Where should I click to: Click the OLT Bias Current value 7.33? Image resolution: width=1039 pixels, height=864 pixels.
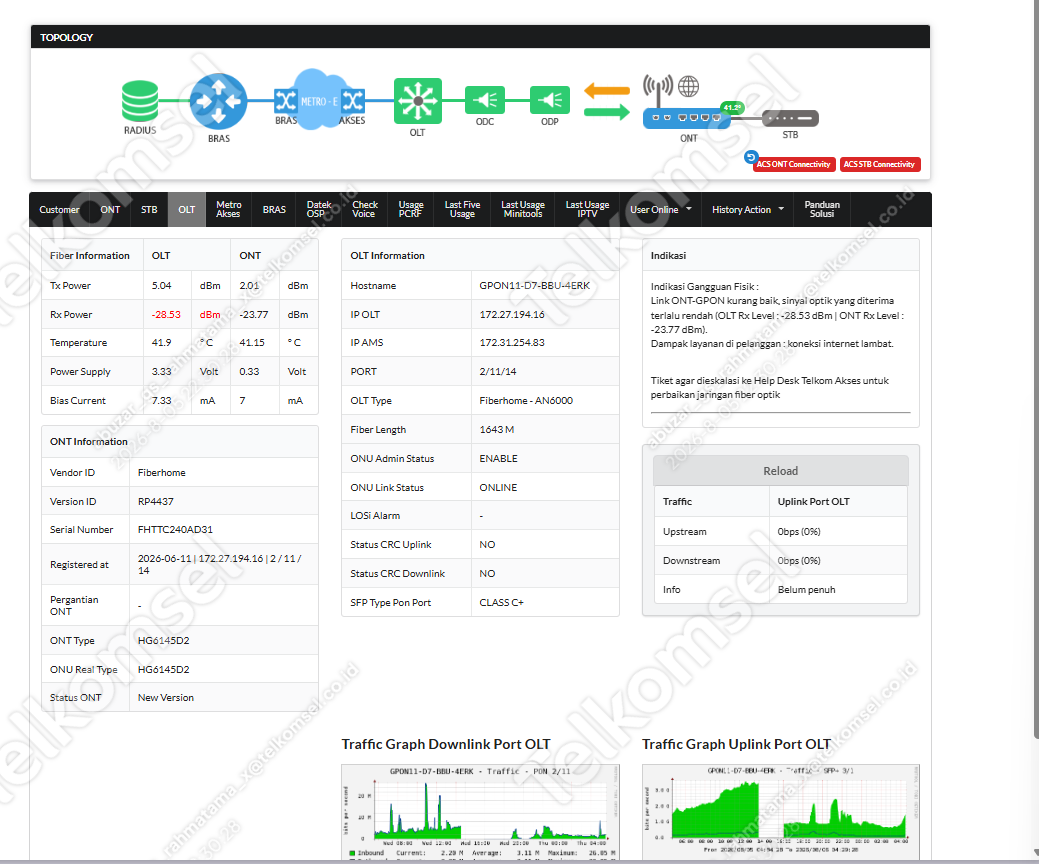coord(162,401)
